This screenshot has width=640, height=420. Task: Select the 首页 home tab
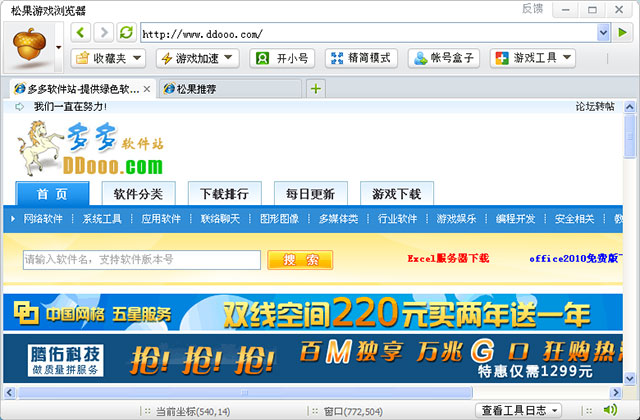[x=52, y=193]
